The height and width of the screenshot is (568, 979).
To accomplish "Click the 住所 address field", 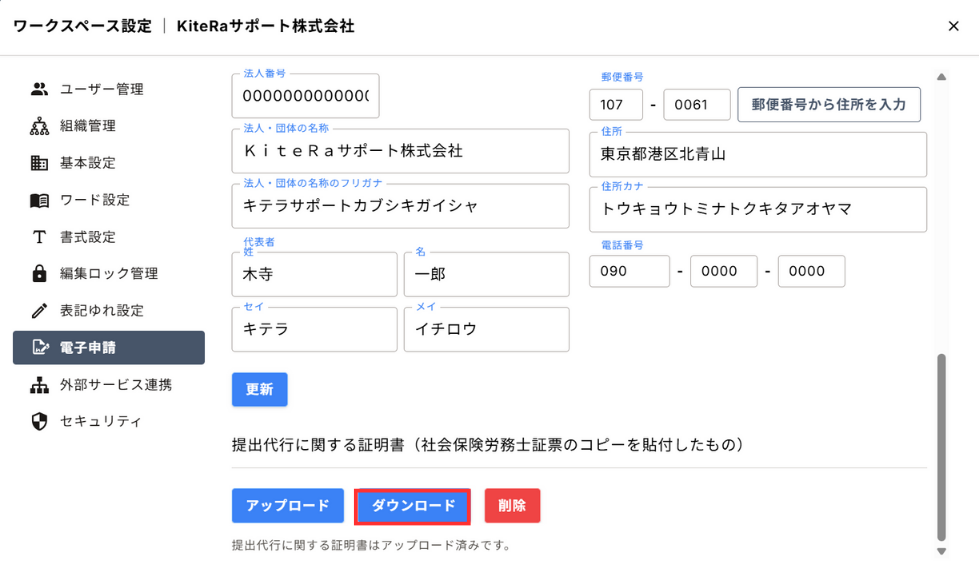I will point(758,155).
